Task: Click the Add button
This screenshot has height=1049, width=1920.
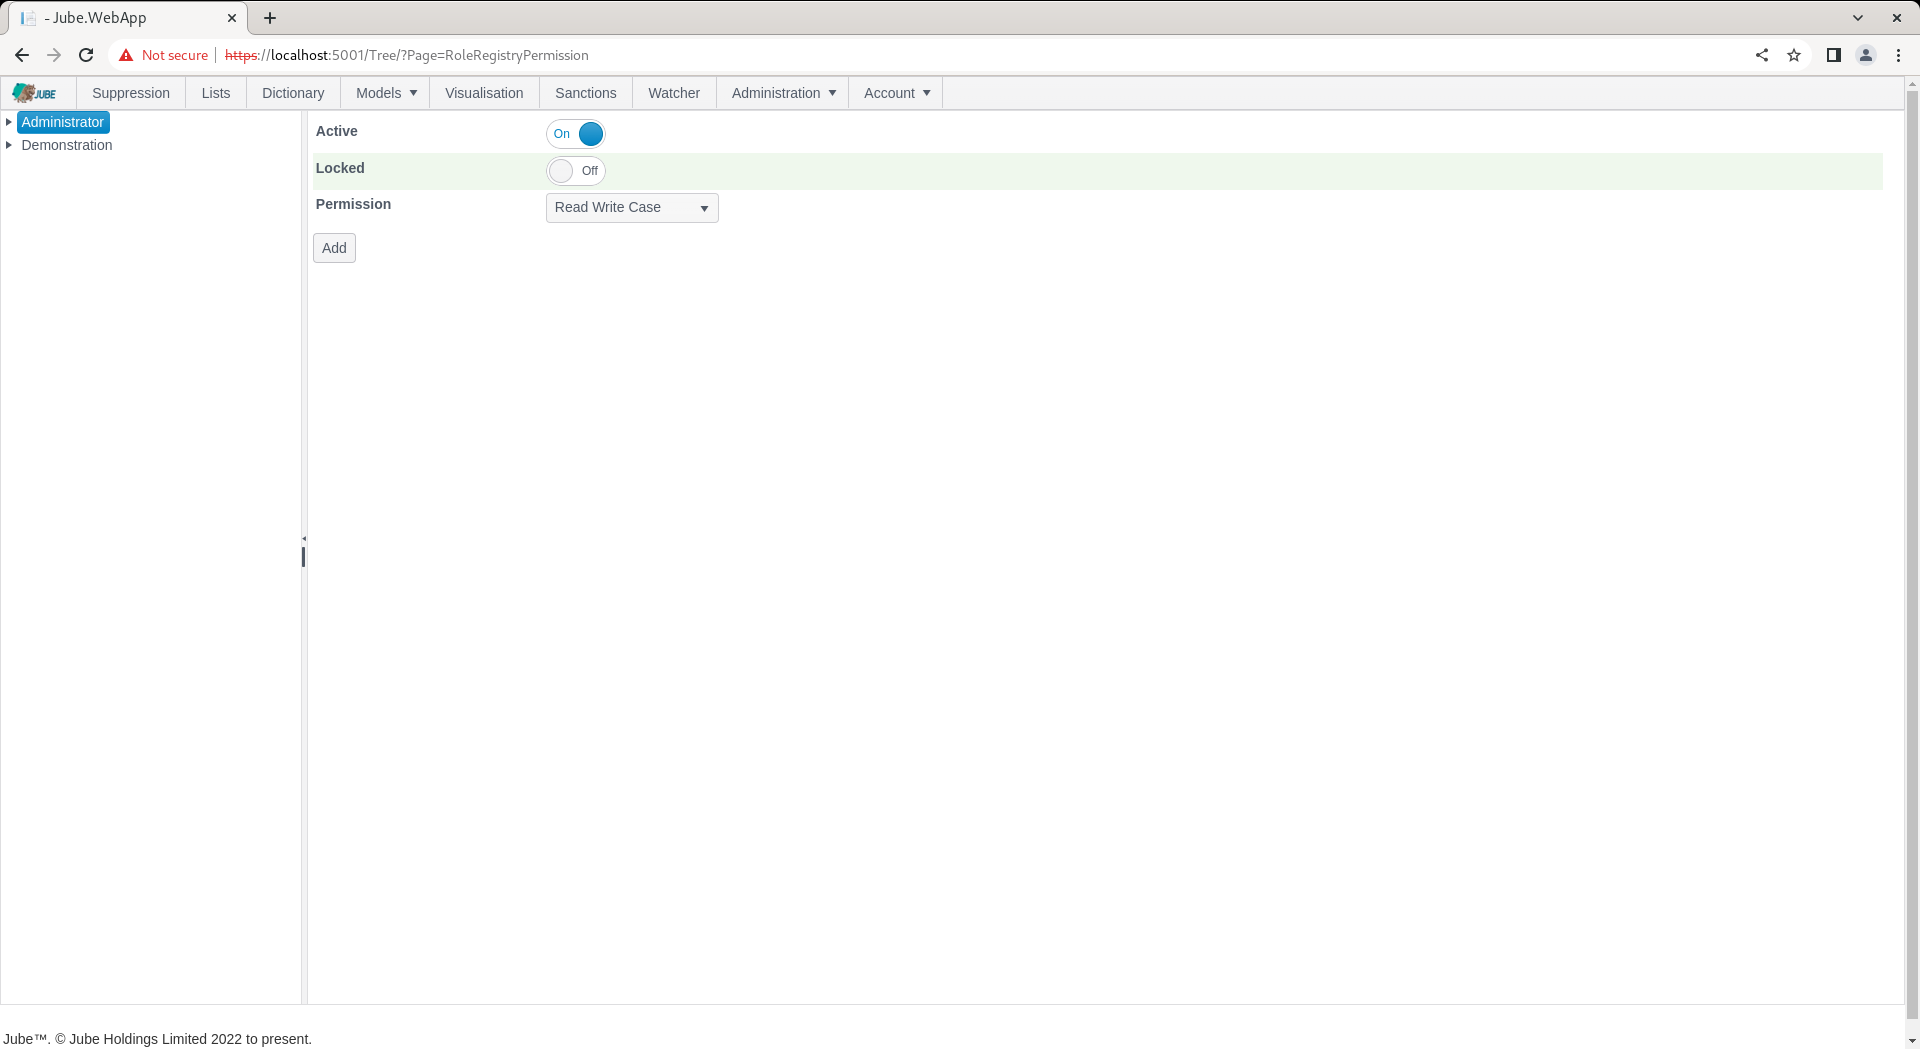Action: click(334, 248)
